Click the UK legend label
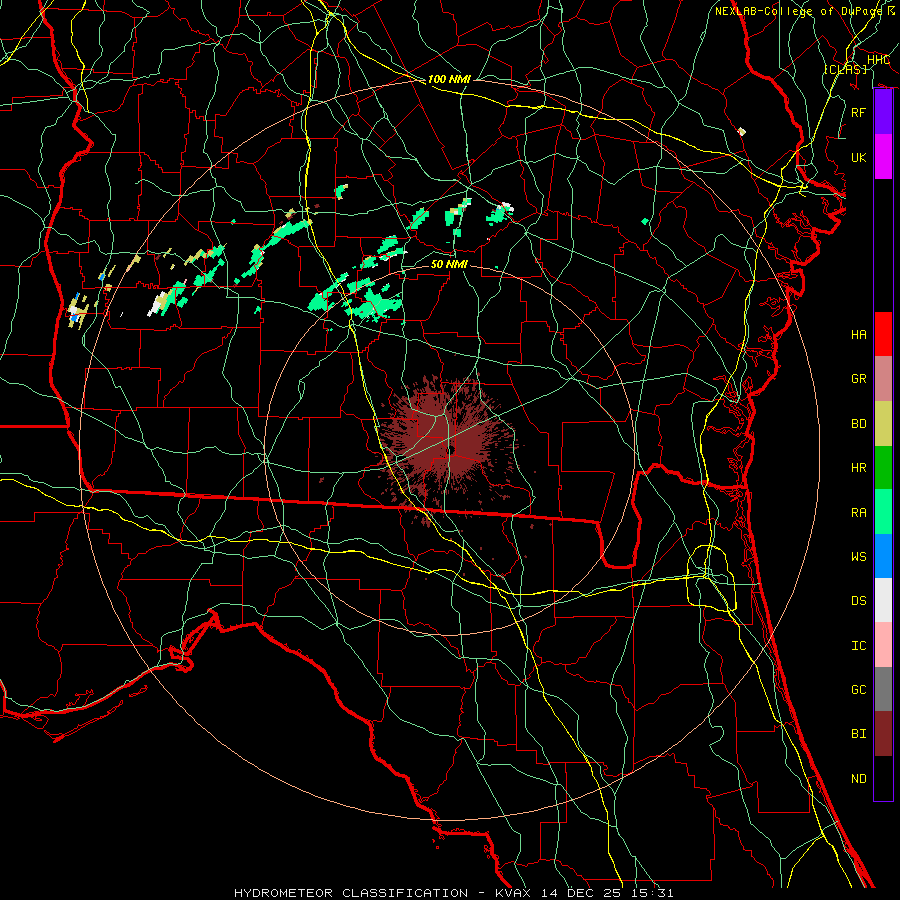 [858, 157]
